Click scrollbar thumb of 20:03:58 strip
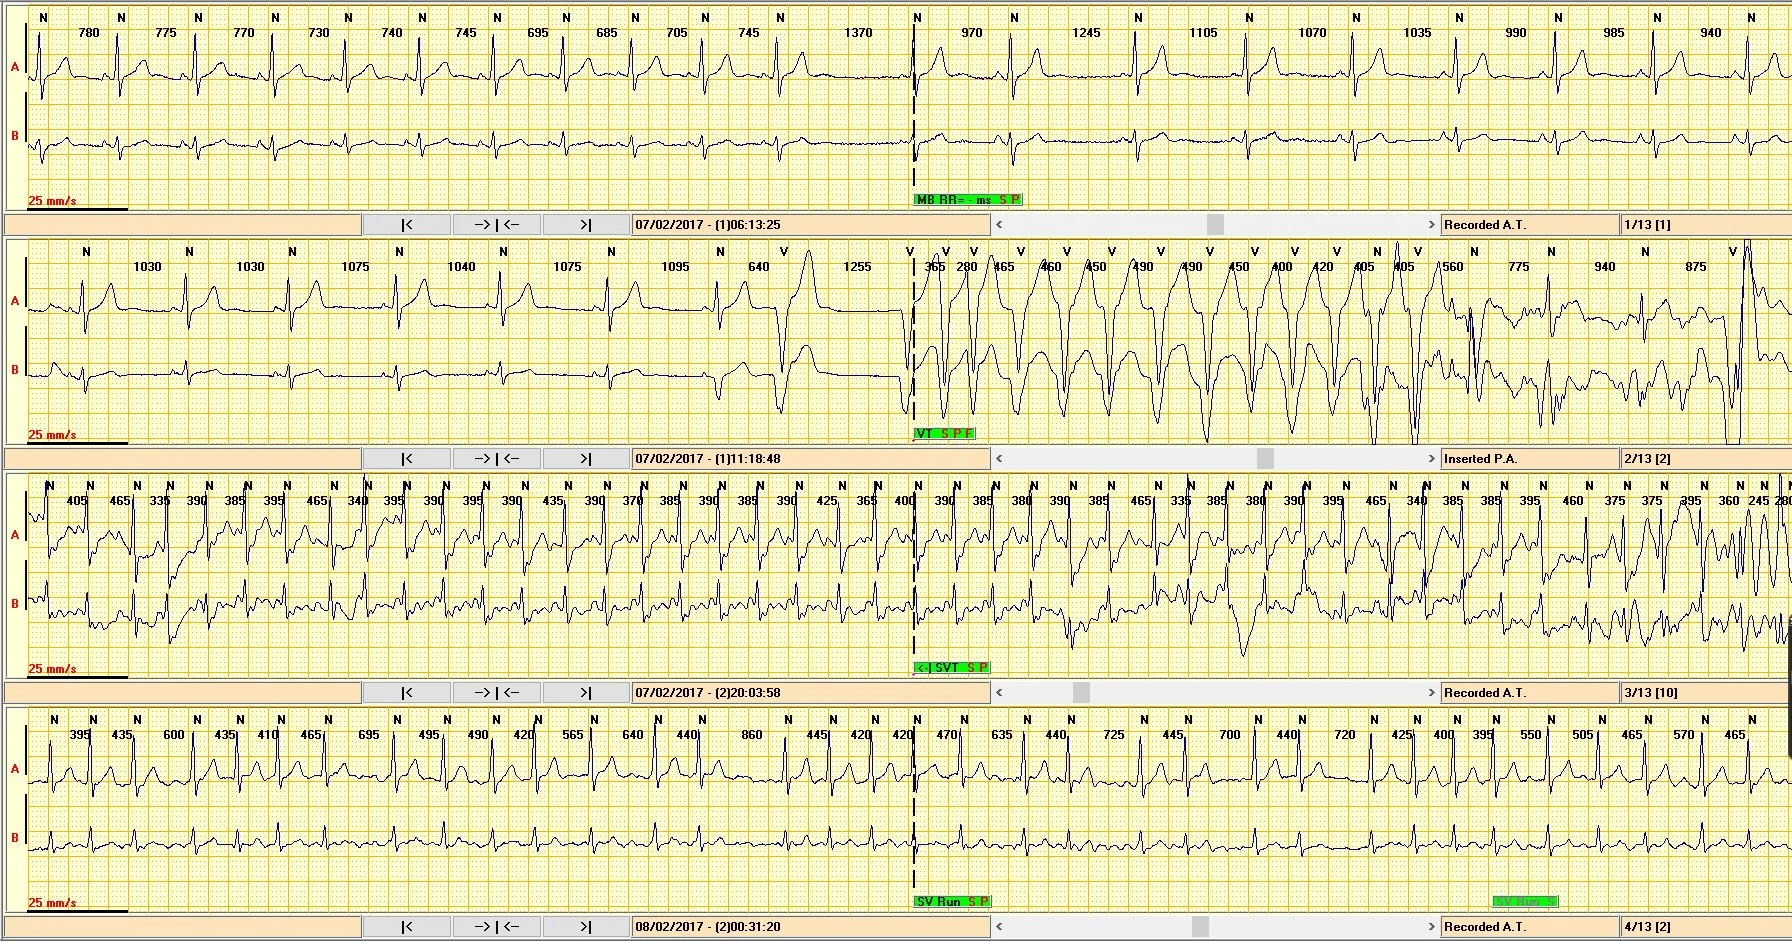Viewport: 1792px width, 942px height. 1081,693
